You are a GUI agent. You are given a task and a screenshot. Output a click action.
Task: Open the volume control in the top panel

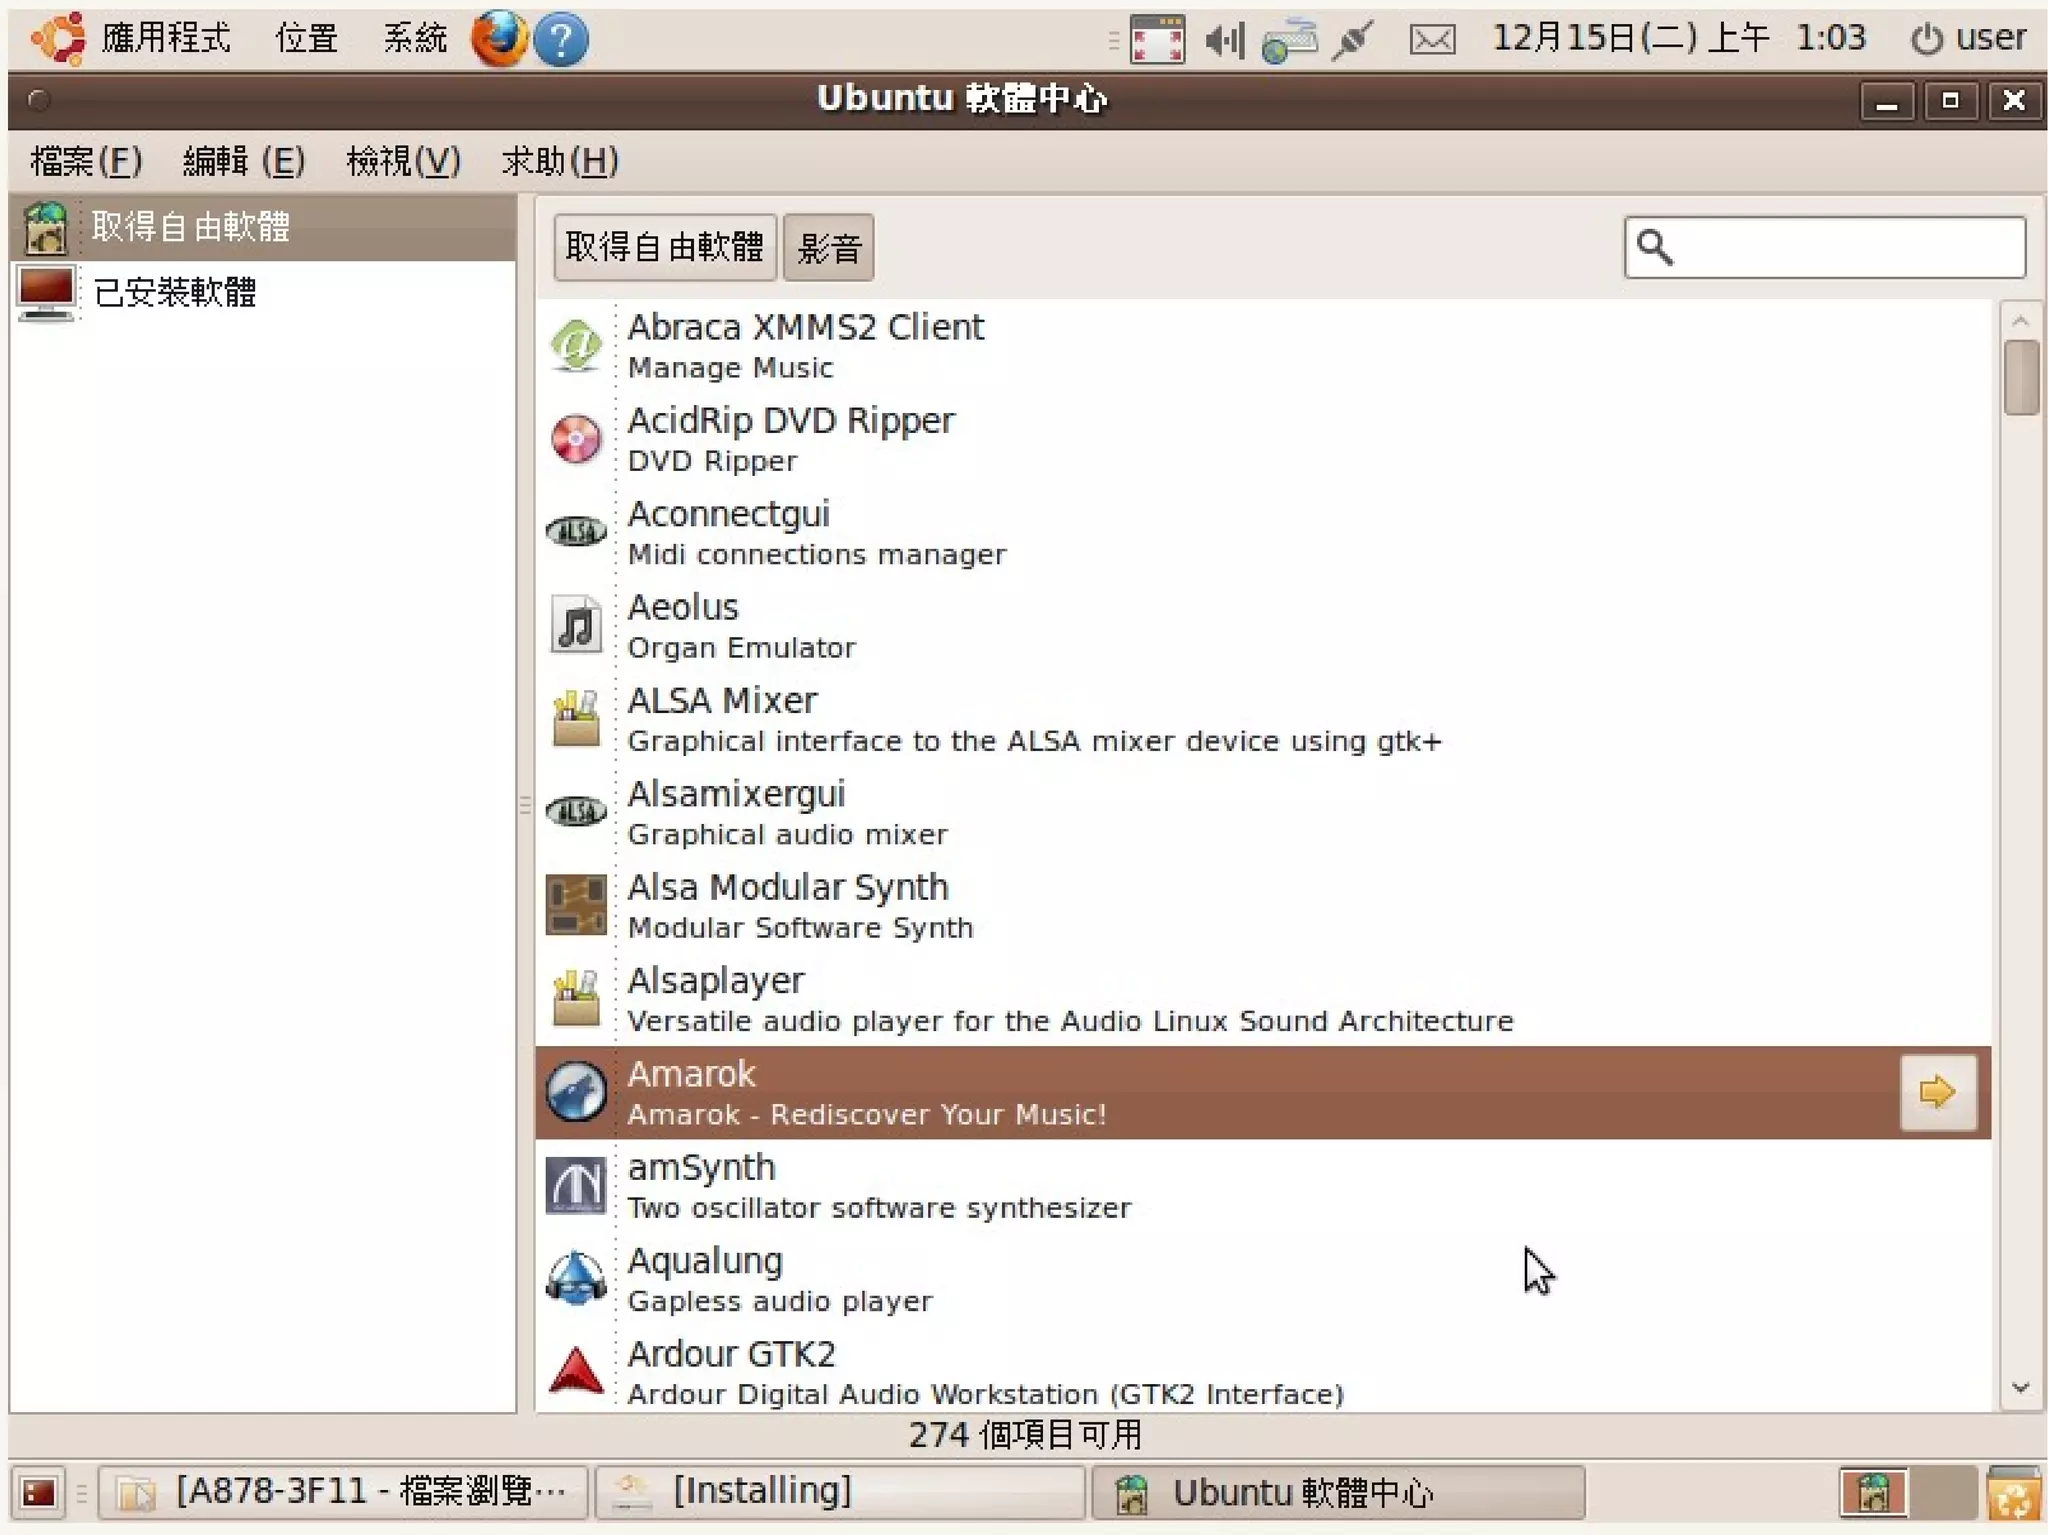[x=1225, y=40]
